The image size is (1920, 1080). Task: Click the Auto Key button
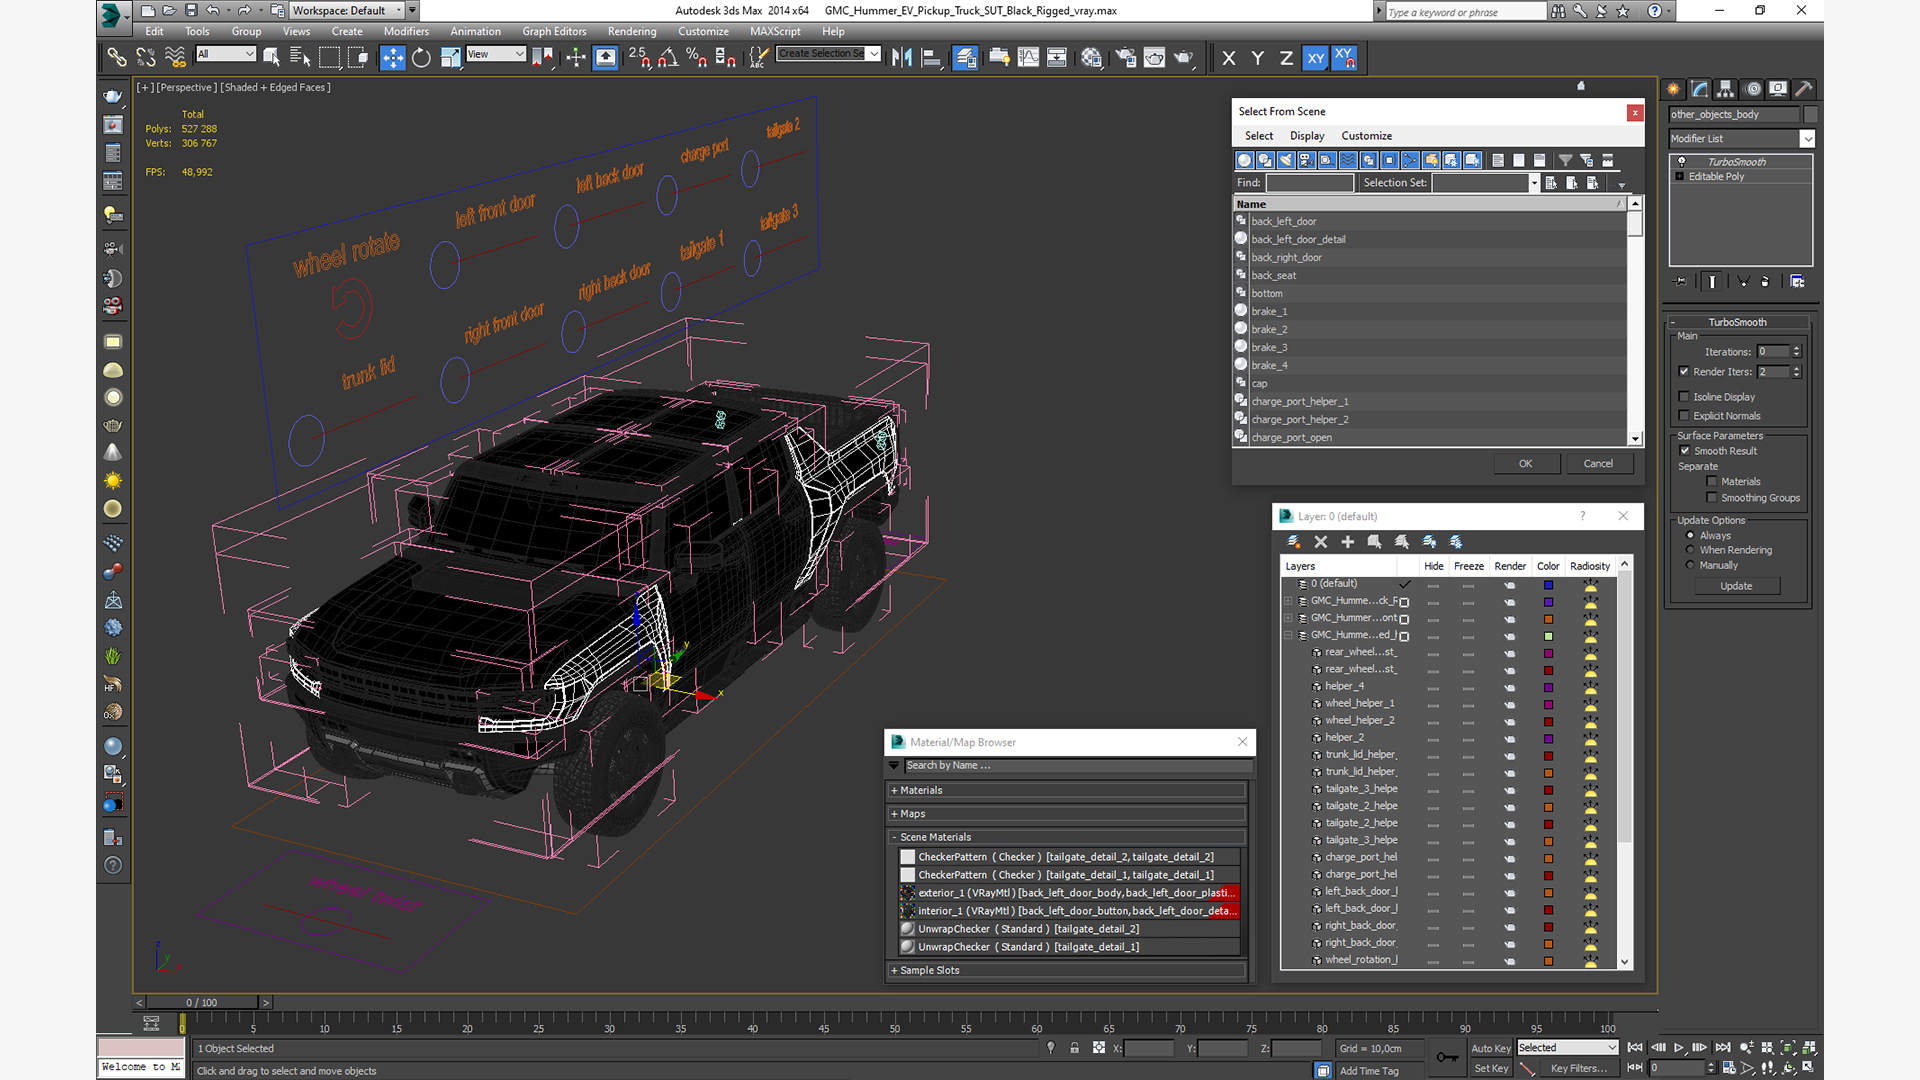(1490, 1048)
